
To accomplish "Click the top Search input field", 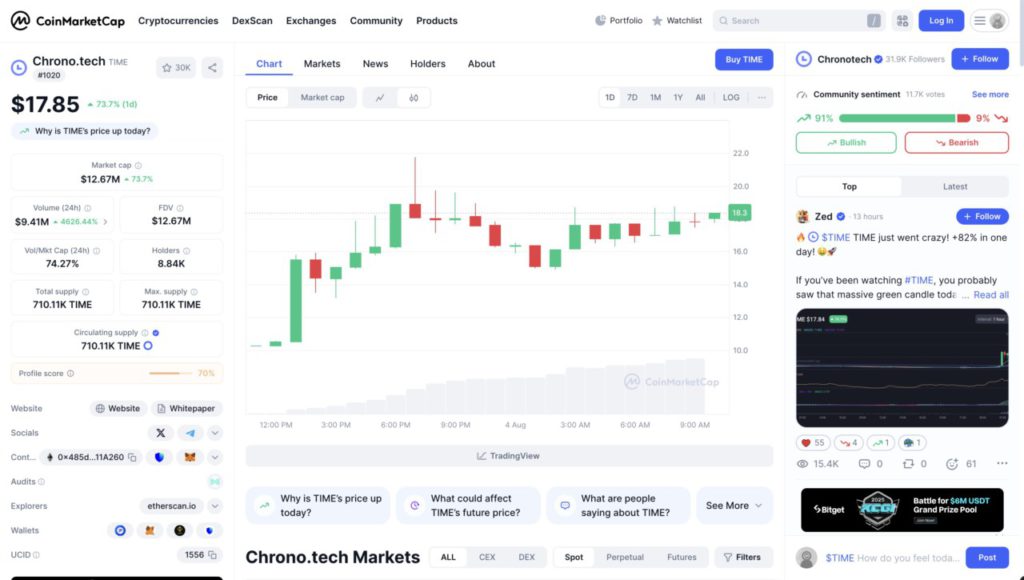I will (795, 21).
